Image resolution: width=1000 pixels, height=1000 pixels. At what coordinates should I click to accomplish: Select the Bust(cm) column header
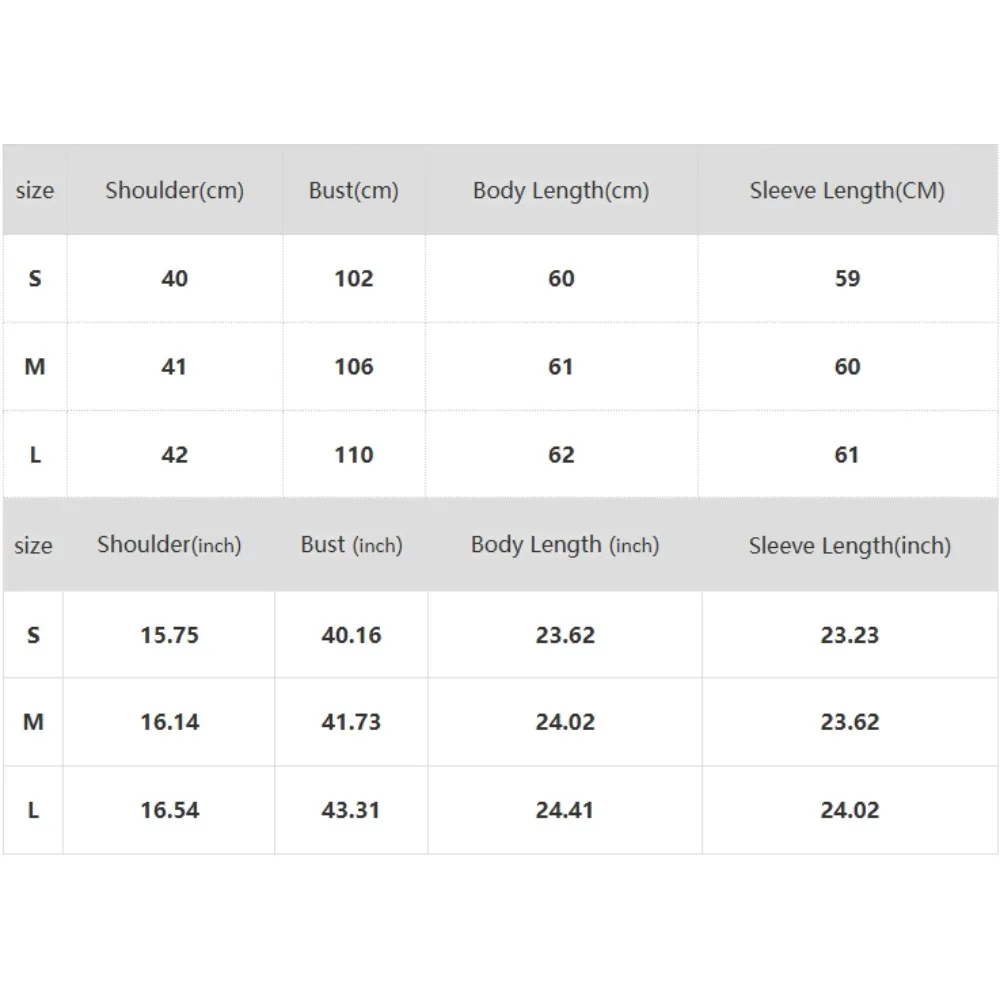pos(353,190)
